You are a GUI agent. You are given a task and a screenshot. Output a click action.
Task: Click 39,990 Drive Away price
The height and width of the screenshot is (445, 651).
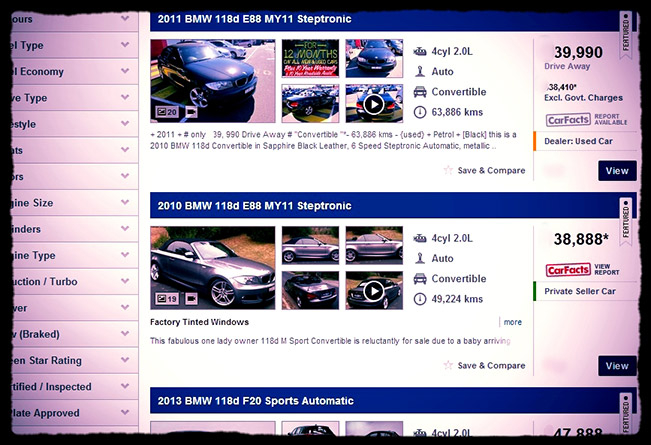[x=578, y=52]
